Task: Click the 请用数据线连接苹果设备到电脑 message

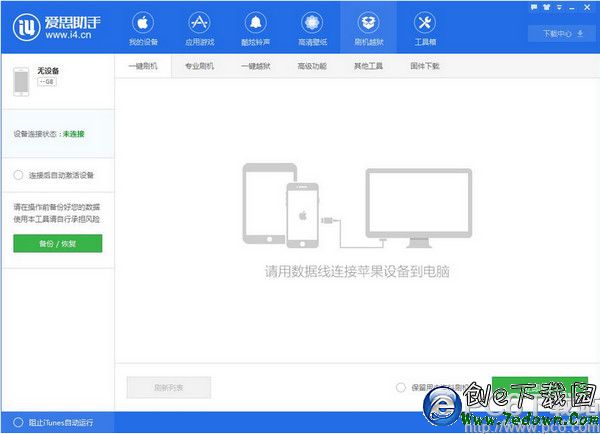Action: click(357, 272)
